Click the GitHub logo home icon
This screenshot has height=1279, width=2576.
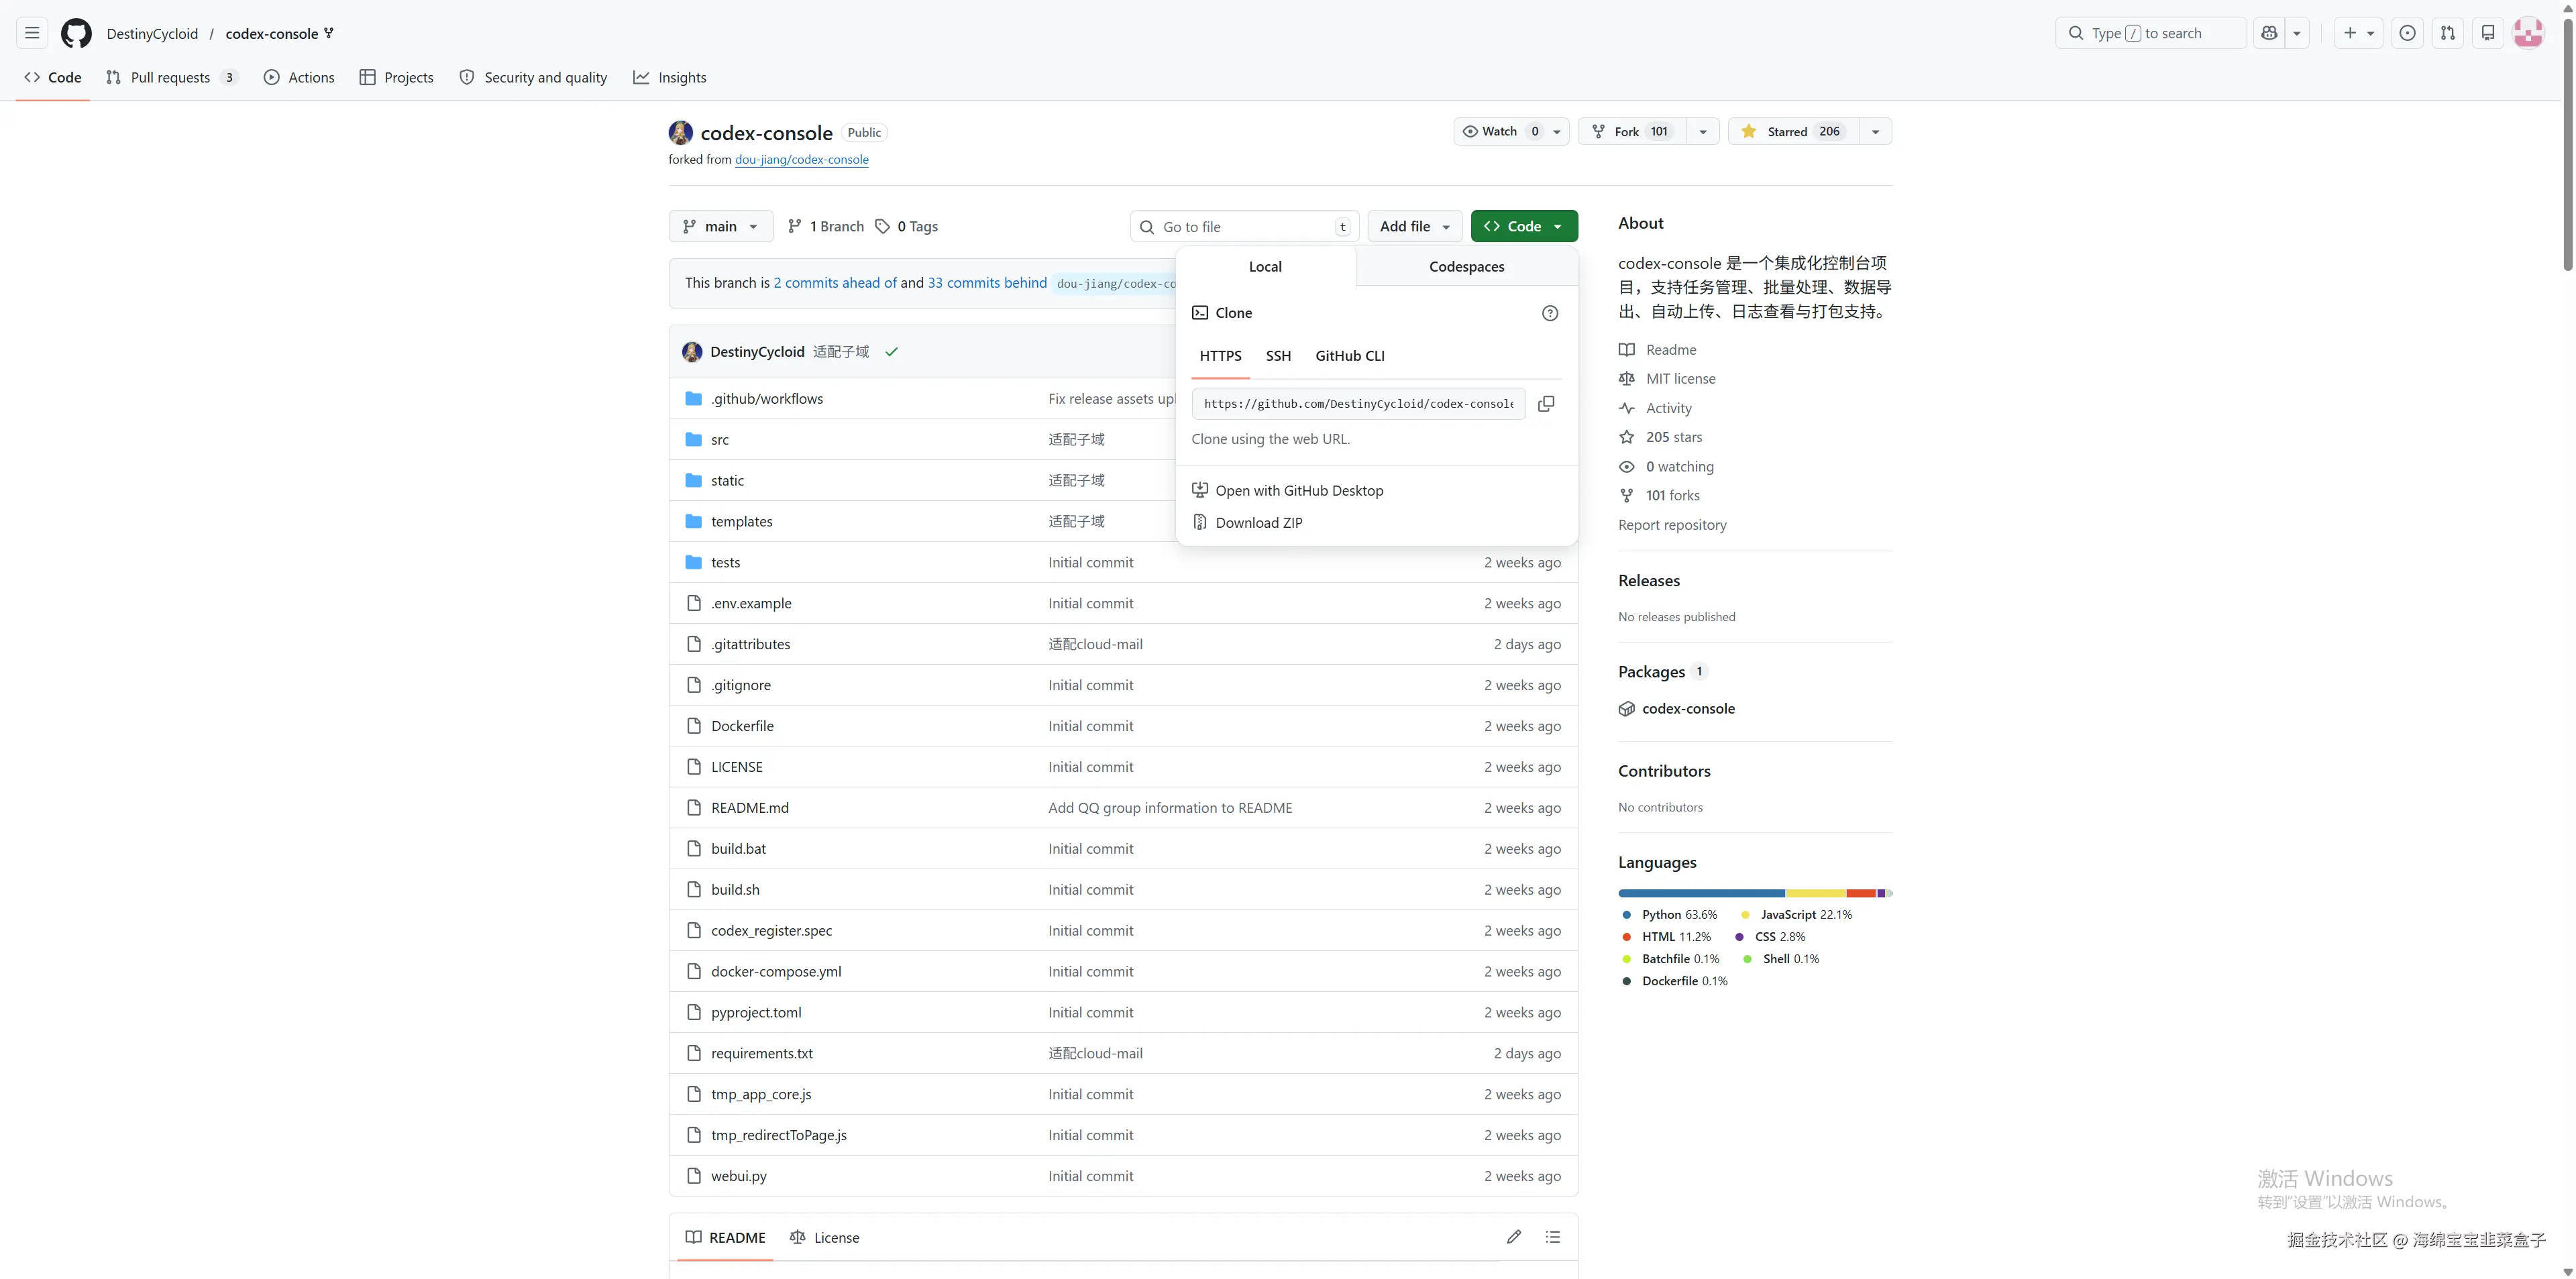click(x=76, y=33)
